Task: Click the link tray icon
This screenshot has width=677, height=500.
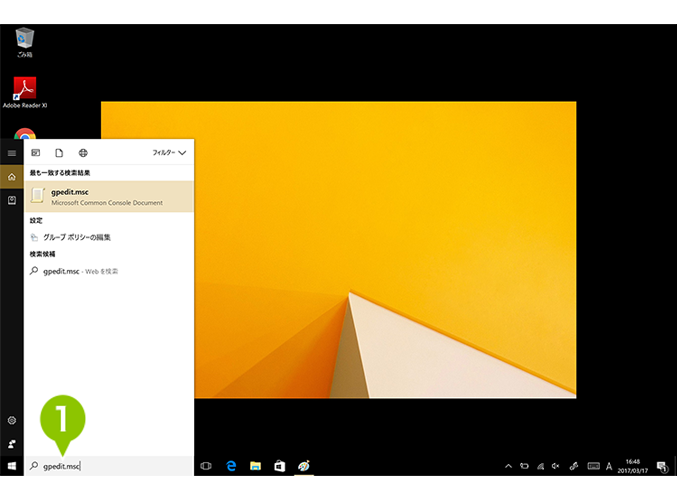Action: click(x=574, y=466)
